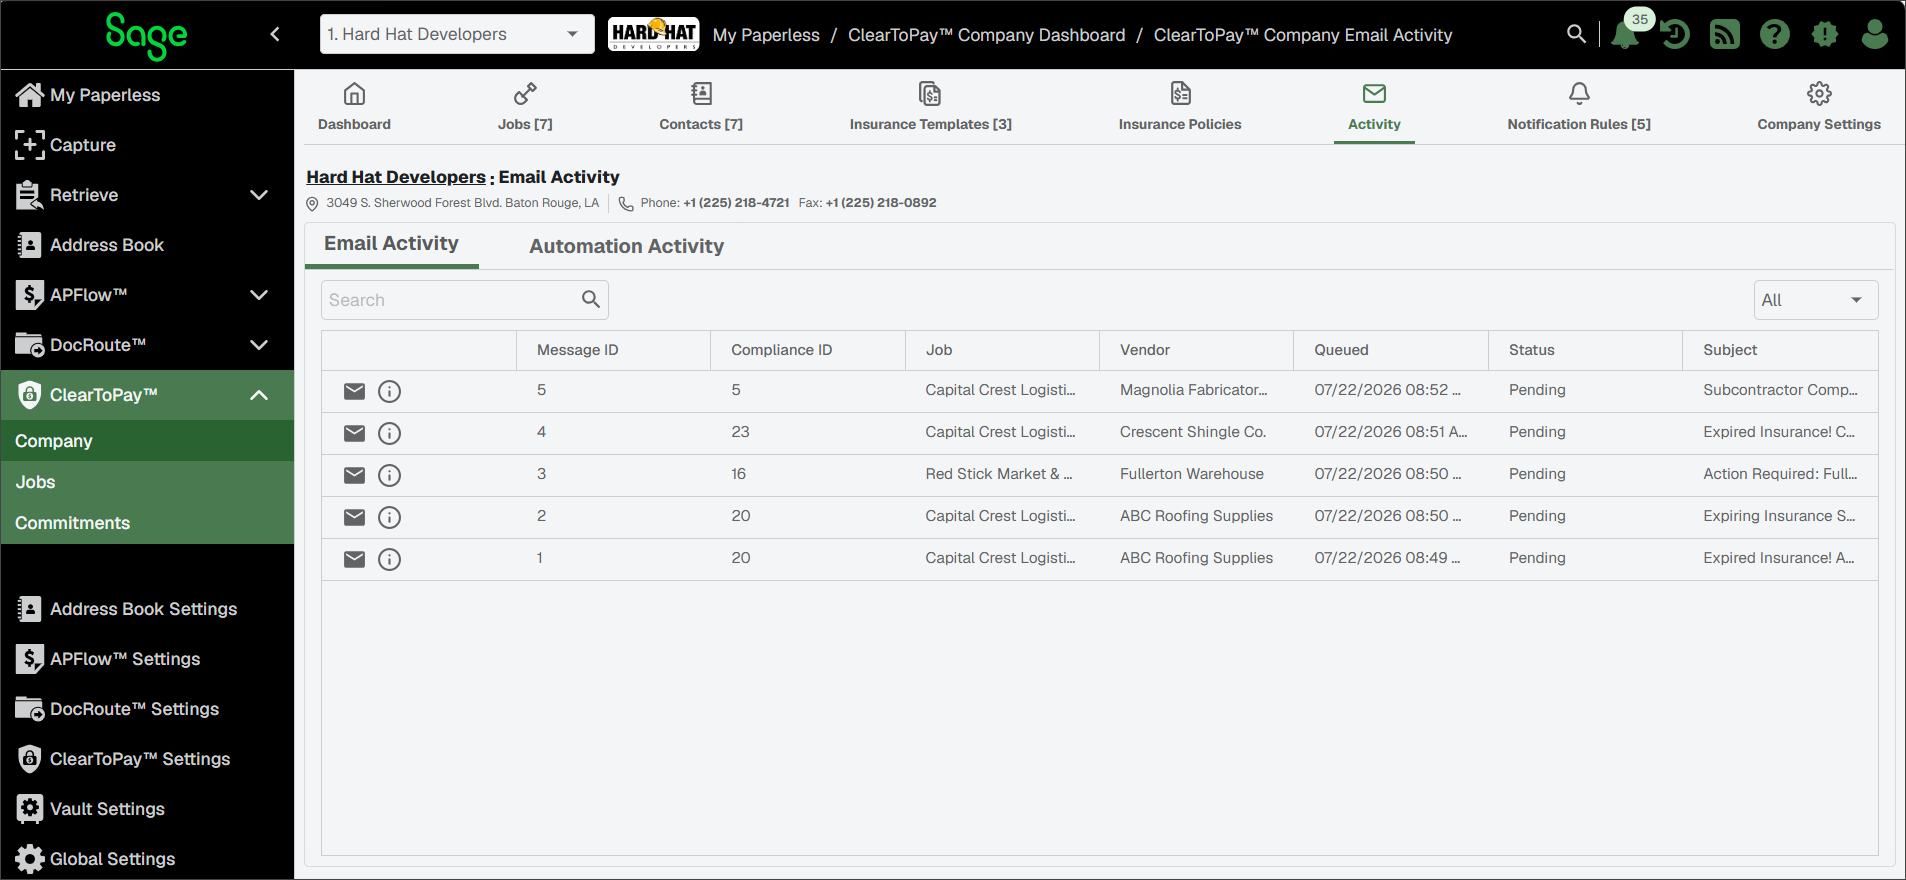The width and height of the screenshot is (1906, 880).
Task: Show info for message 5 row
Action: pos(390,391)
